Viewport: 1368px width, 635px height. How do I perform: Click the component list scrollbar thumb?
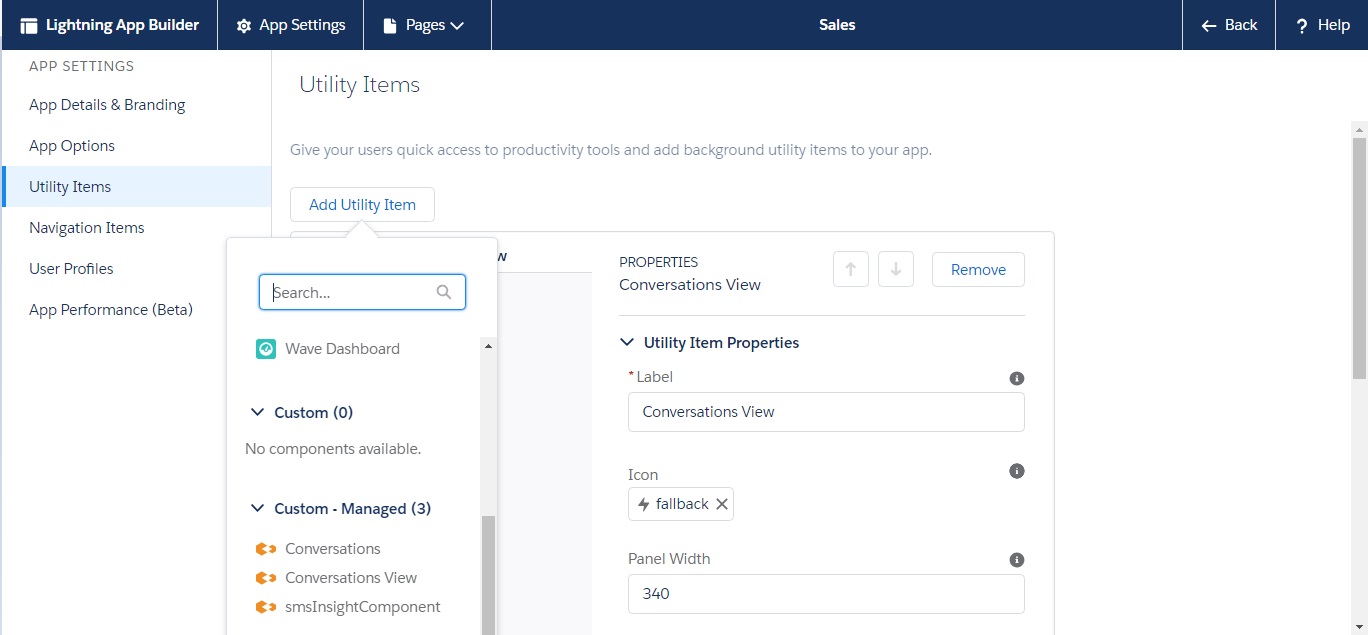point(488,575)
